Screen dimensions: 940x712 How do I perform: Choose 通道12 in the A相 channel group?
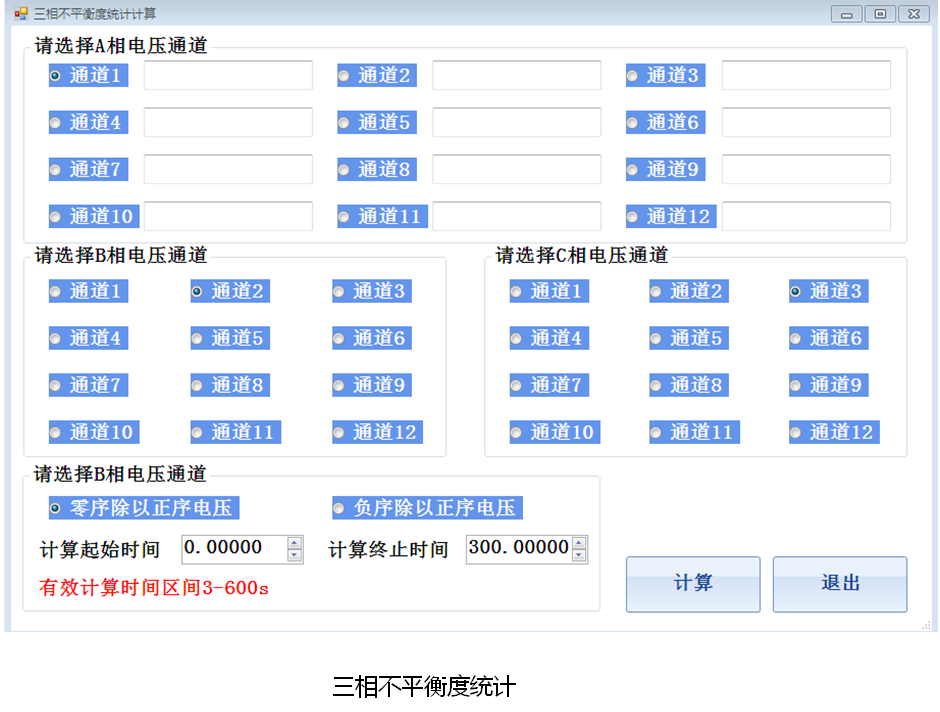633,217
